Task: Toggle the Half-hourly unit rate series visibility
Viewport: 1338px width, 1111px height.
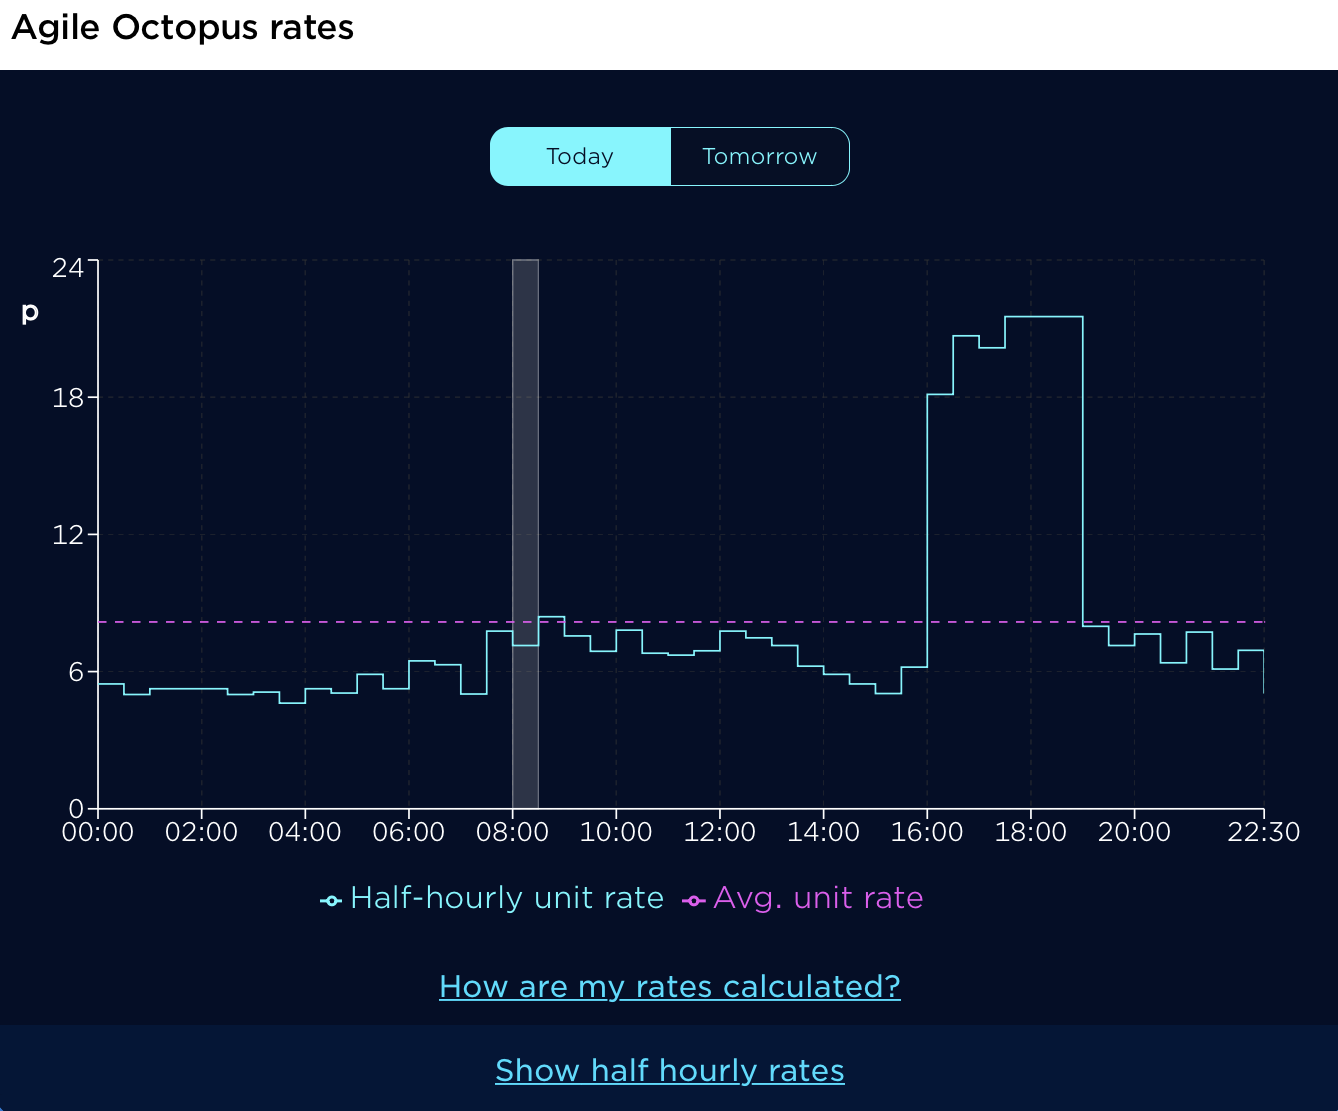Action: pyautogui.click(x=507, y=898)
